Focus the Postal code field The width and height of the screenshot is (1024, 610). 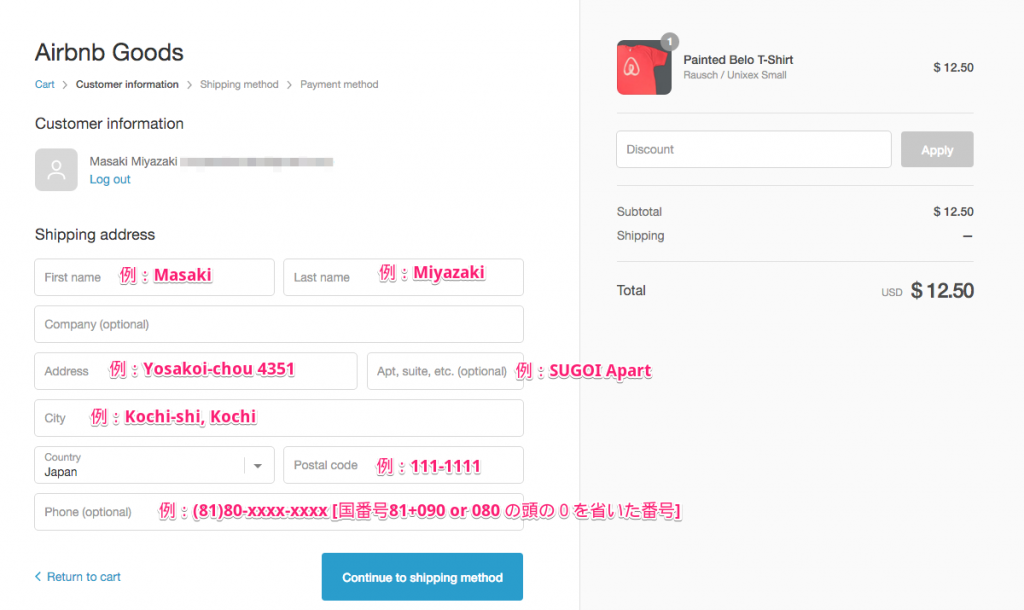[403, 465]
